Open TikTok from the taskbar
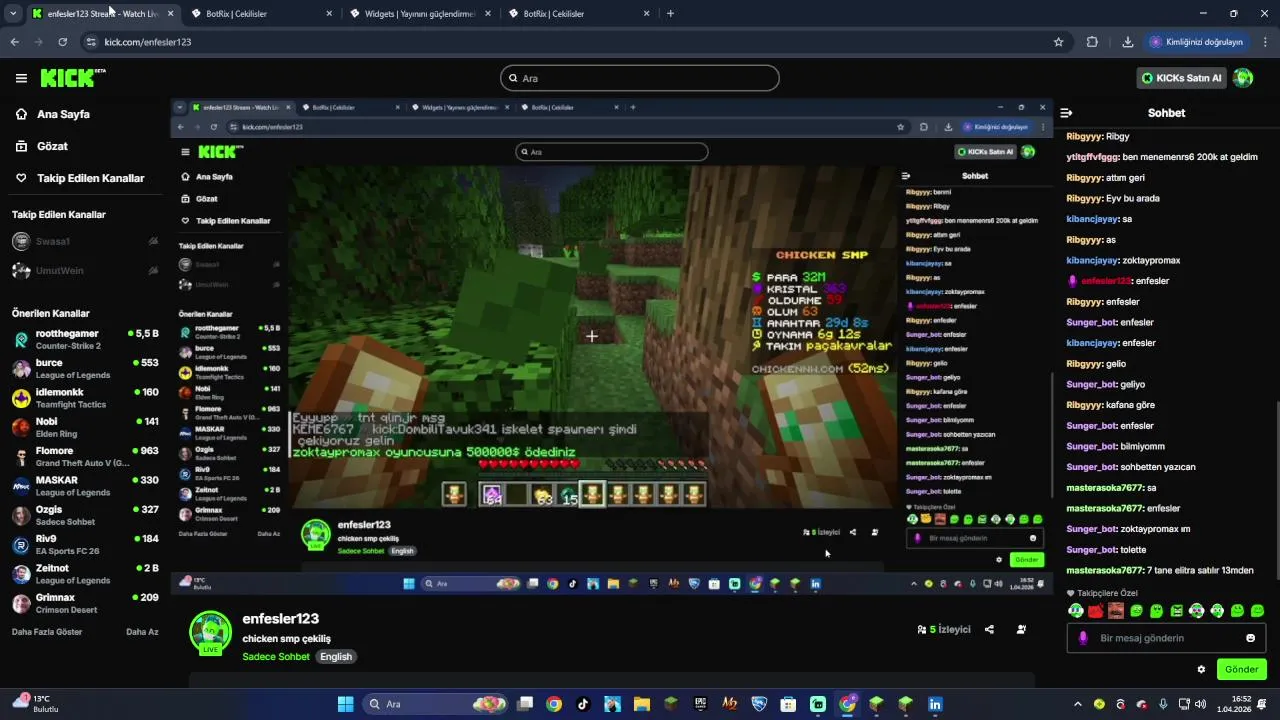The image size is (1280, 720). coord(583,704)
